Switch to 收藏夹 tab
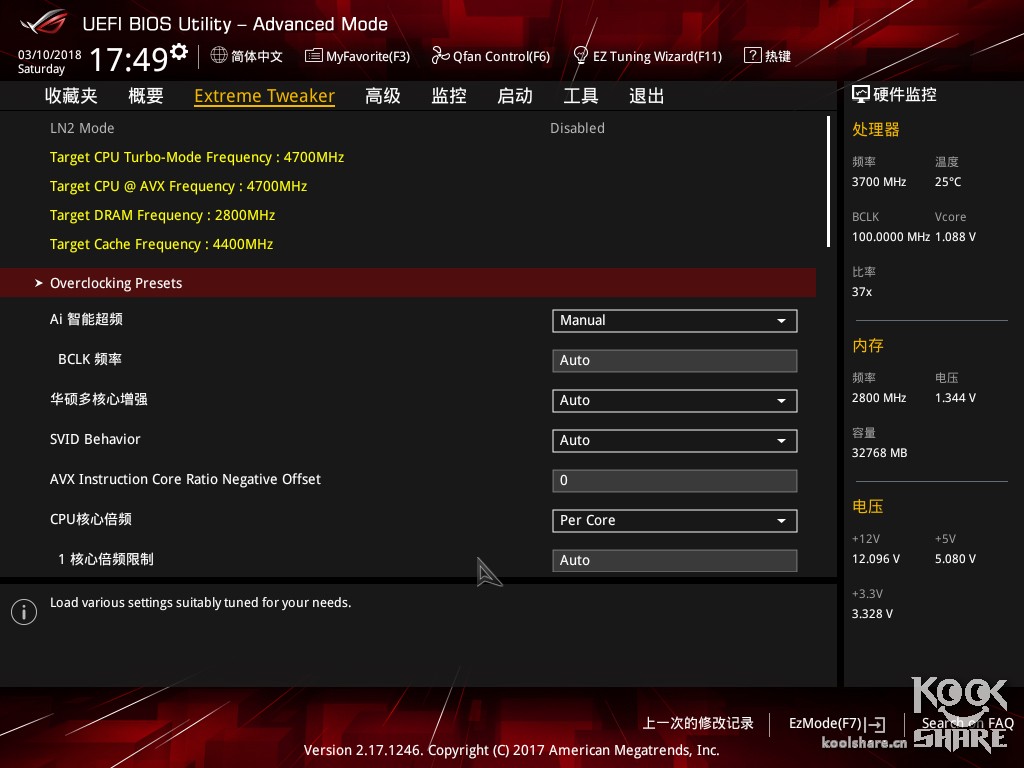The image size is (1024, 768). coord(71,96)
